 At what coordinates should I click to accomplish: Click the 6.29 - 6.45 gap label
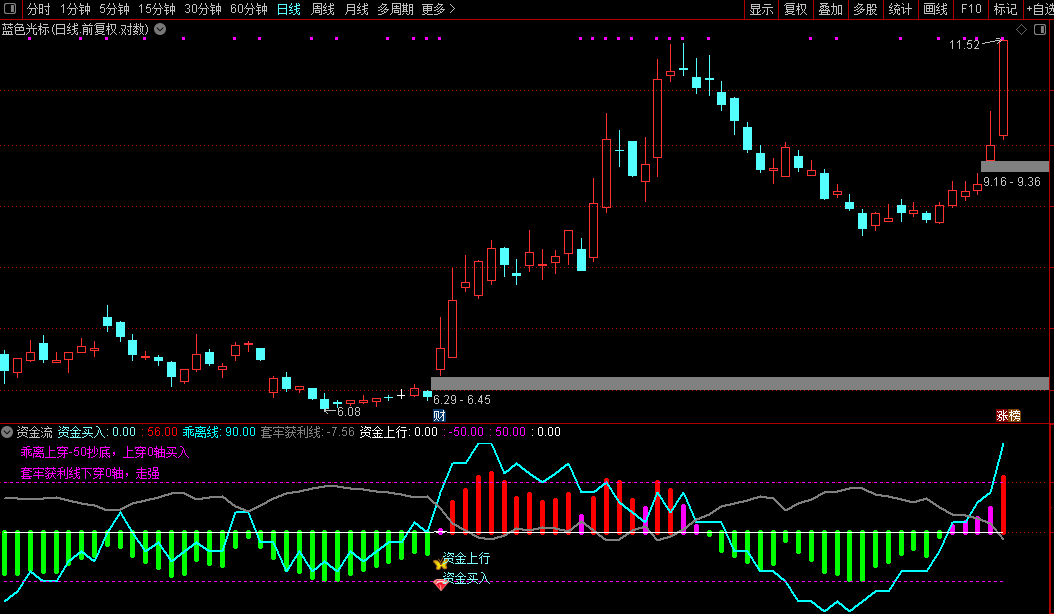pyautogui.click(x=462, y=399)
